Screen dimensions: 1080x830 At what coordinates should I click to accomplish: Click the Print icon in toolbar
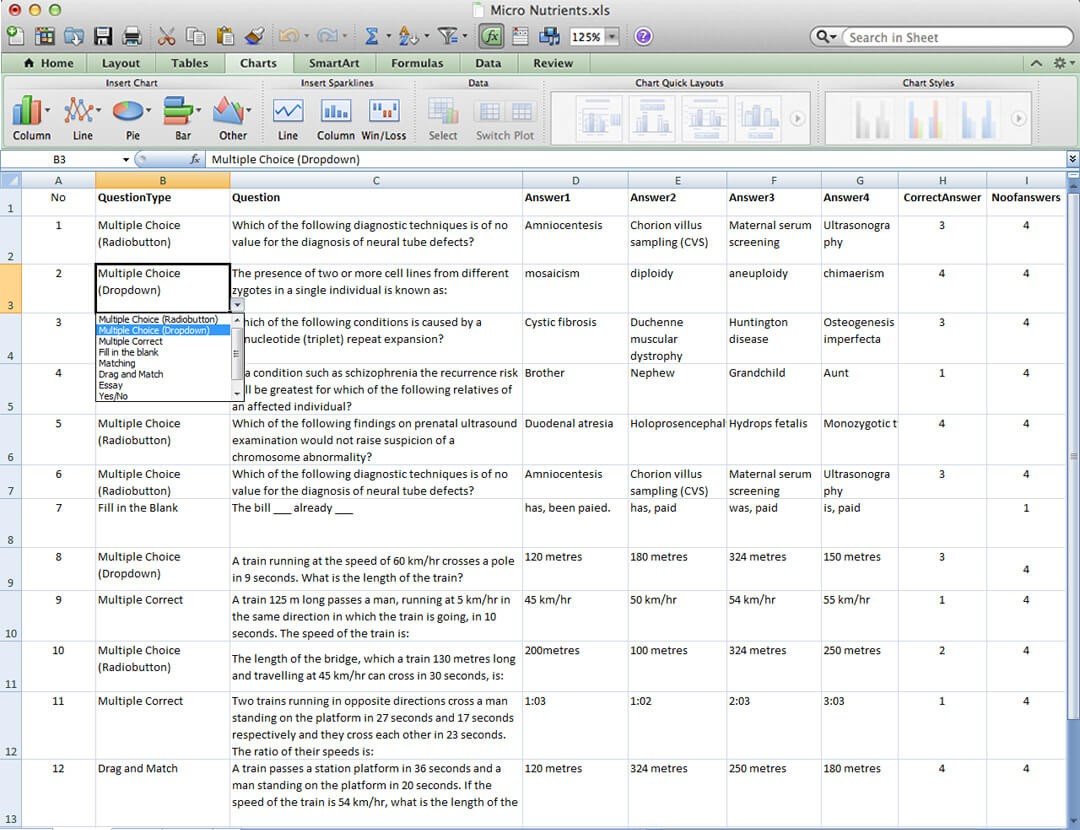(x=132, y=36)
